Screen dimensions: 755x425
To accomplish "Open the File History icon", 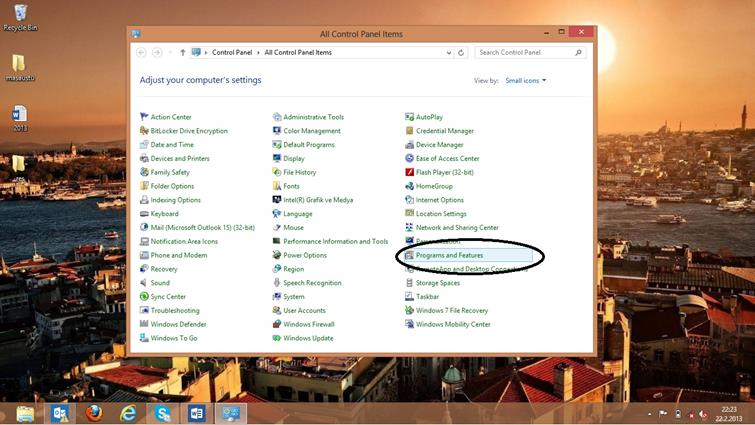I will (x=277, y=172).
